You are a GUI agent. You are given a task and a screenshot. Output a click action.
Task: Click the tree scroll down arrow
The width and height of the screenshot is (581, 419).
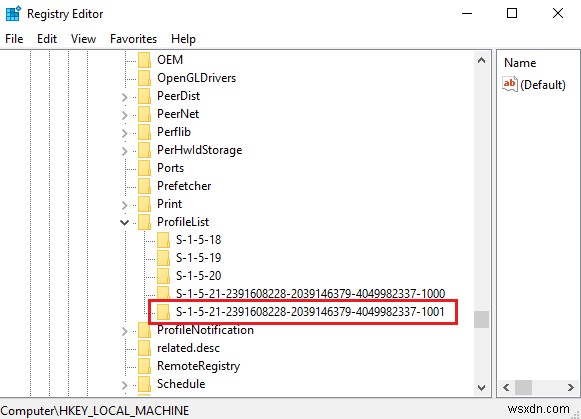tap(481, 388)
